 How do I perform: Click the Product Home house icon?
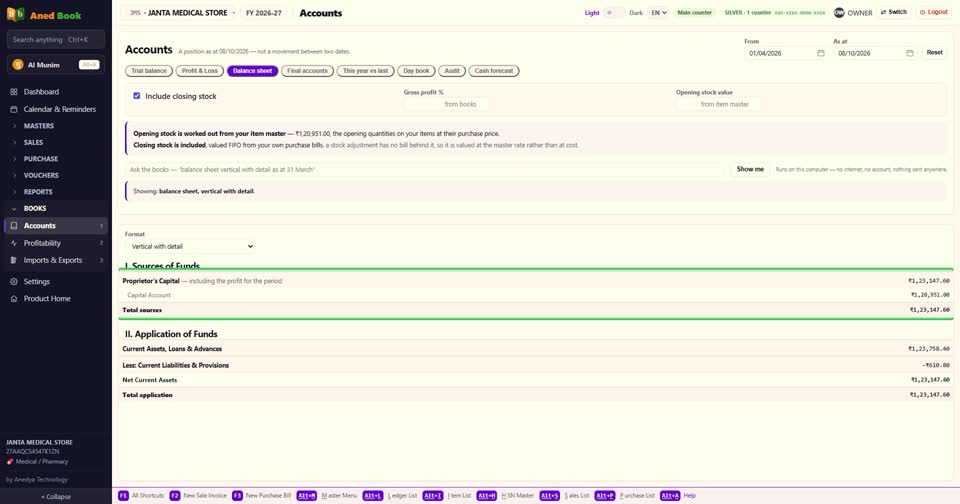point(13,299)
